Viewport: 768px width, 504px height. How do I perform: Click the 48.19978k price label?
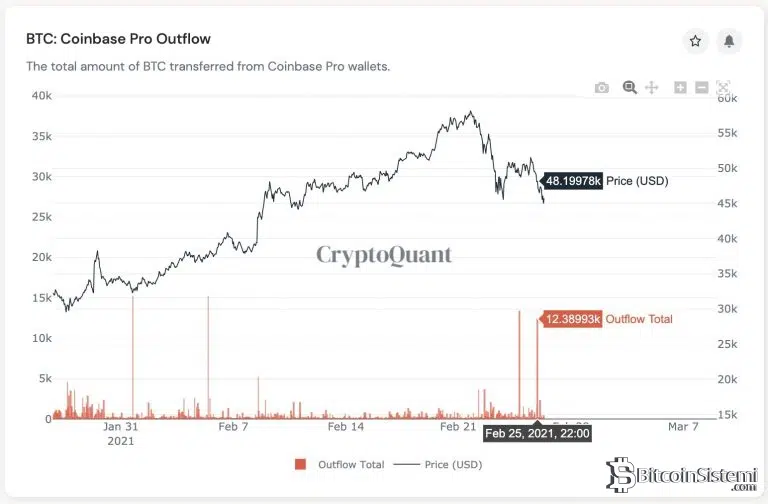pos(572,182)
